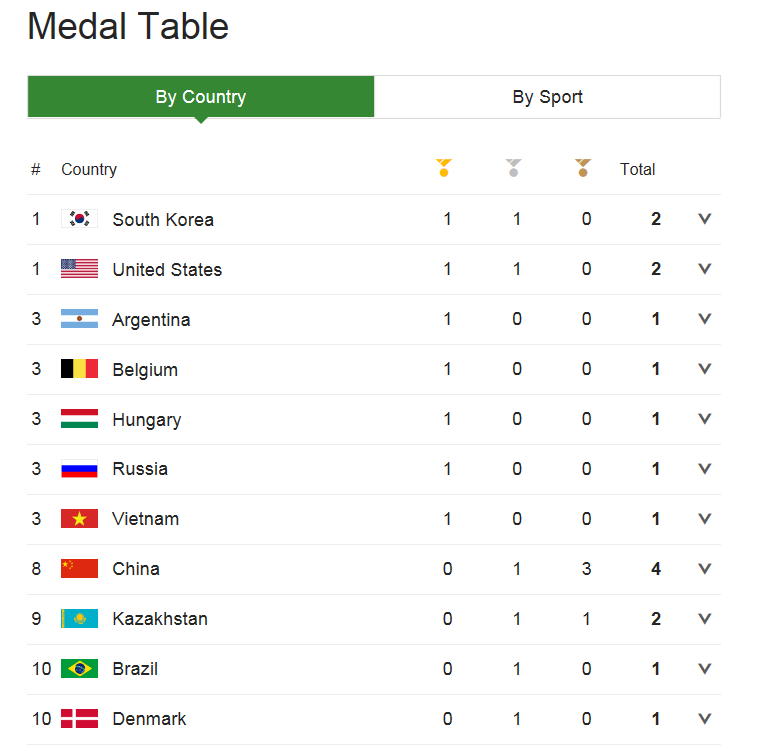
Task: Expand the China row chevron
Action: [x=704, y=569]
